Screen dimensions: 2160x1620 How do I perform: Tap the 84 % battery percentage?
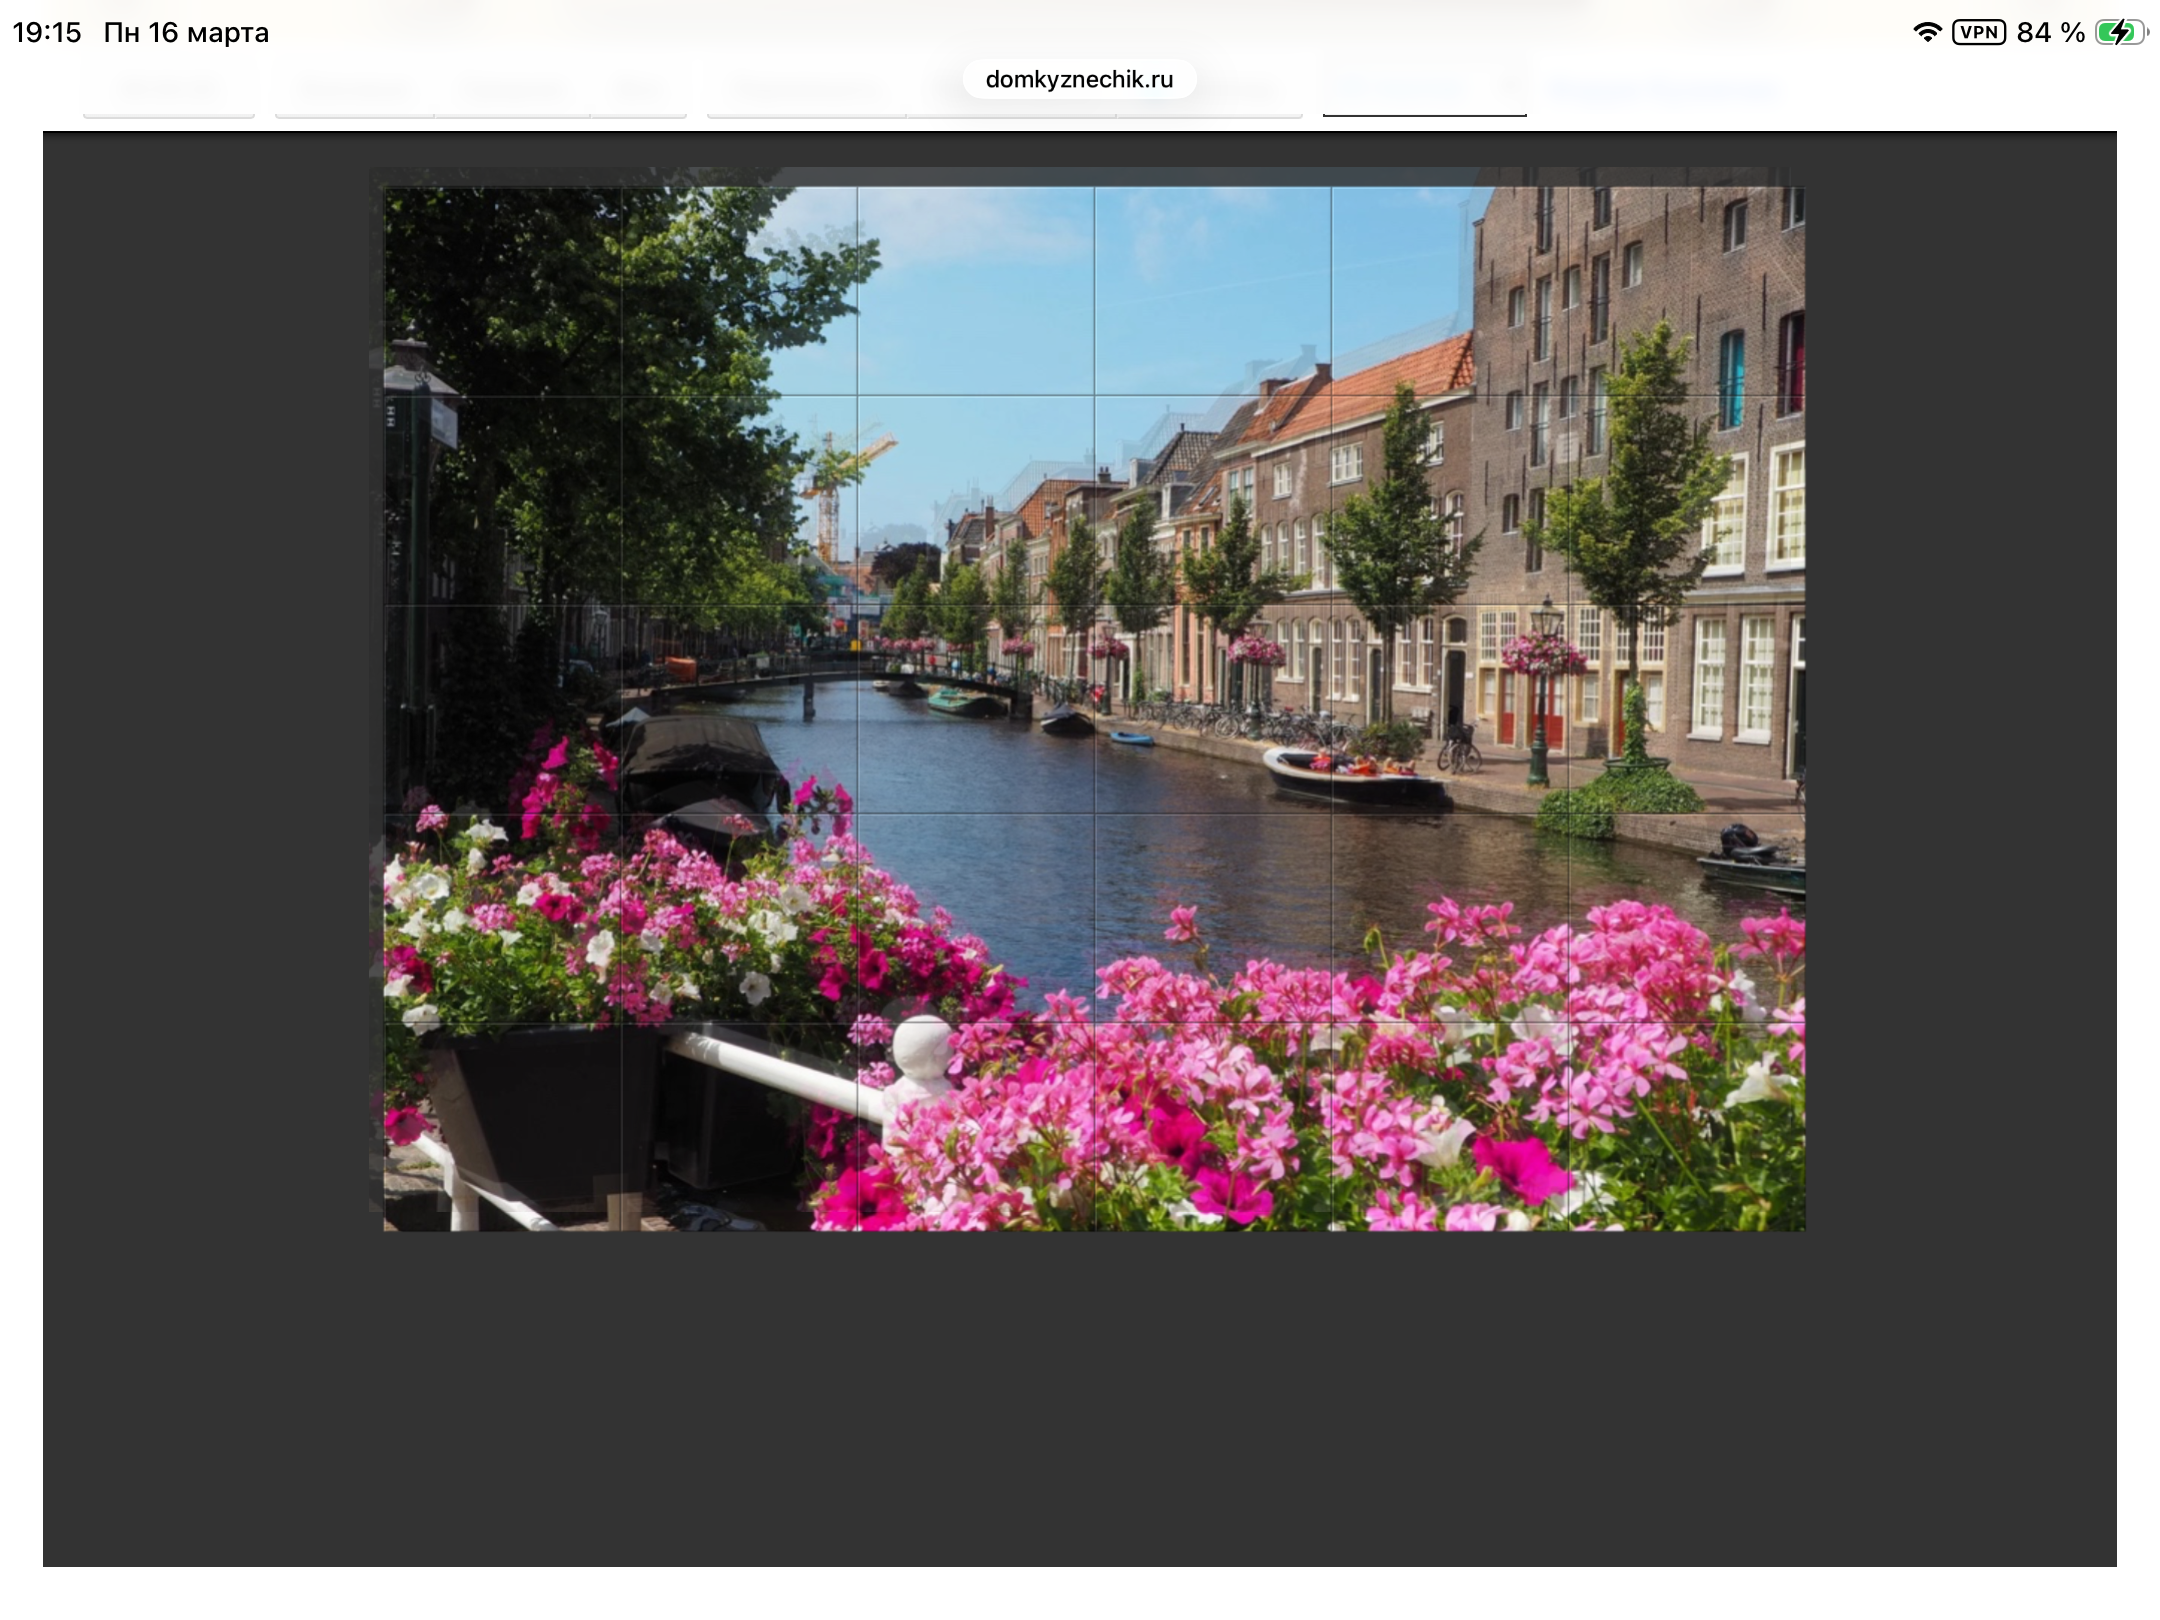coord(2049,32)
